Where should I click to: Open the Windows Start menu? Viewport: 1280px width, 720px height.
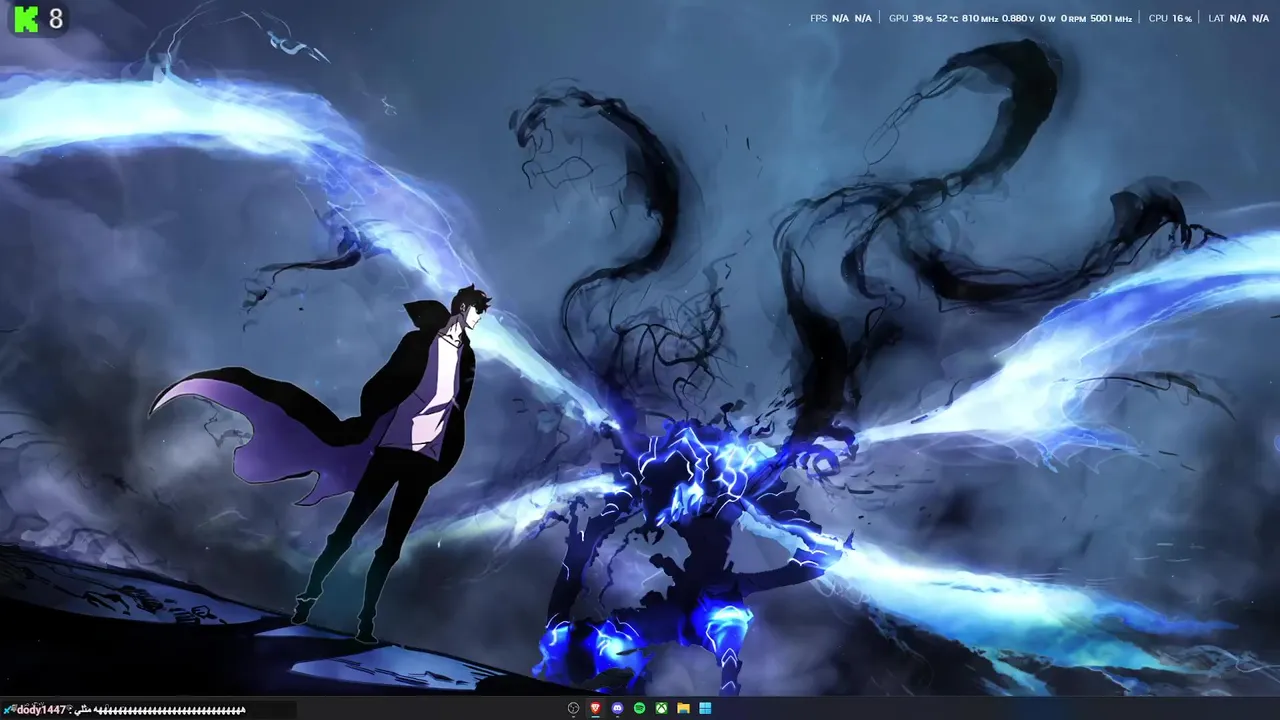point(706,708)
